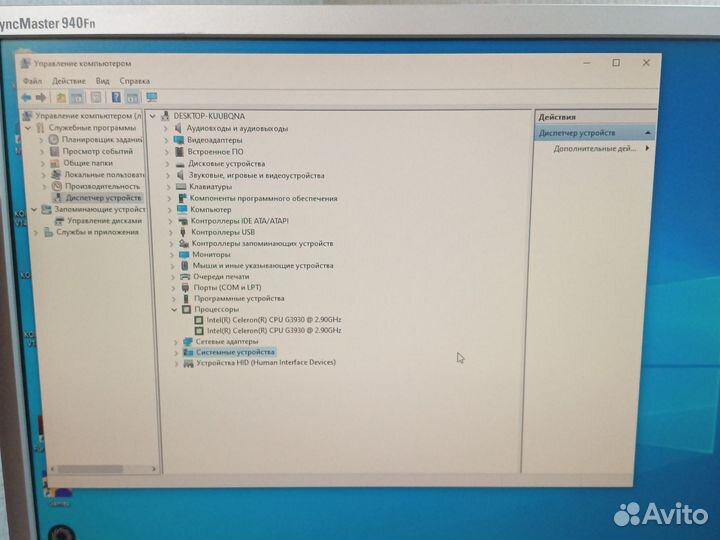Click the Клавиатуры keyboard icon
This screenshot has width=720, height=540.
pyautogui.click(x=181, y=187)
